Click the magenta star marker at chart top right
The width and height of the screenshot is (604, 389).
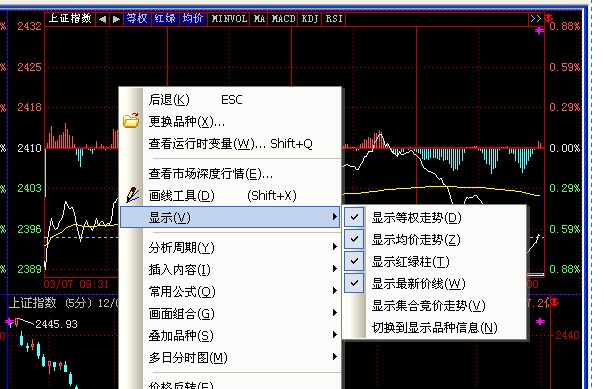pyautogui.click(x=539, y=30)
